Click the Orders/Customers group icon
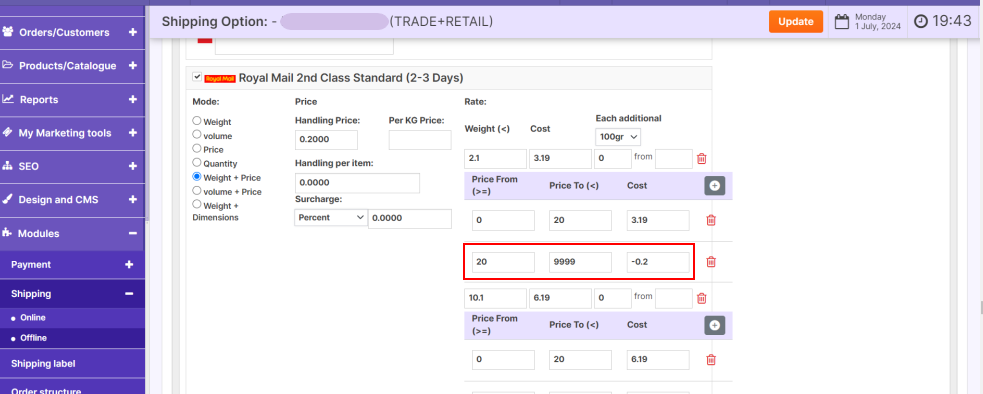 tap(8, 32)
